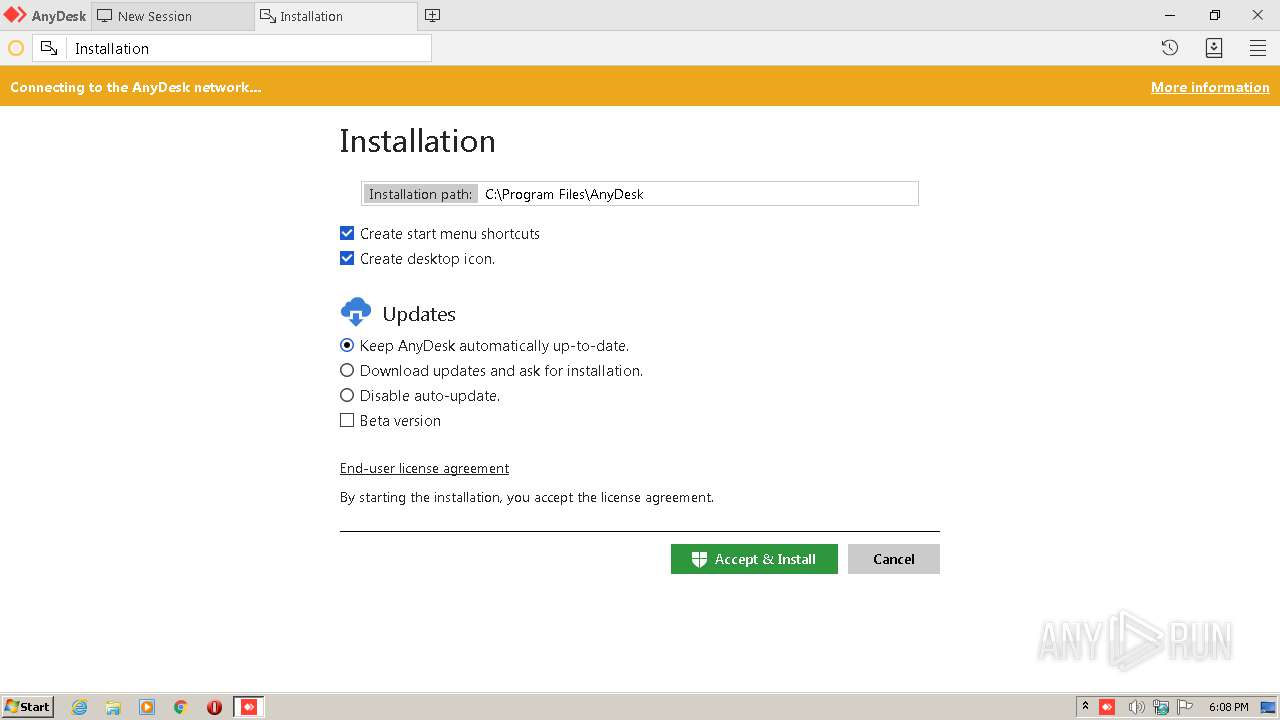Click the connect arrow icon beside address field
The width and height of the screenshot is (1280, 720).
click(49, 48)
